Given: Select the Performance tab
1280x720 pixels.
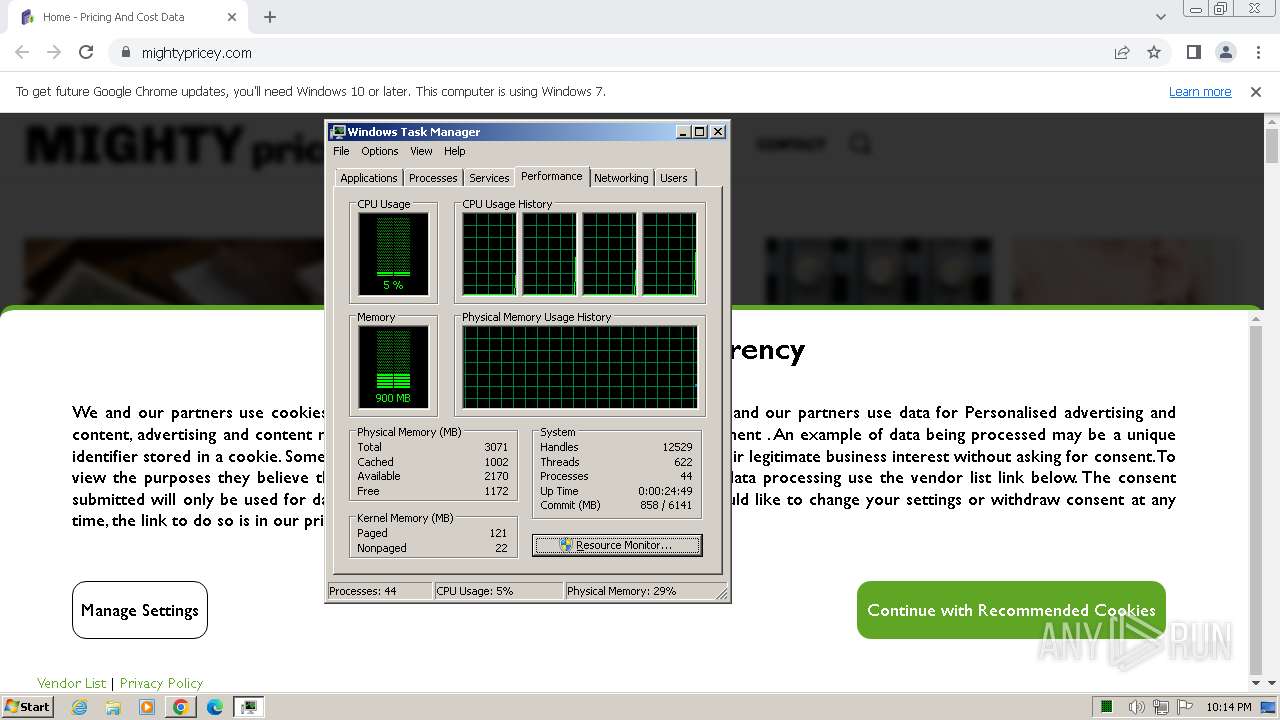Looking at the screenshot, I should (x=552, y=176).
